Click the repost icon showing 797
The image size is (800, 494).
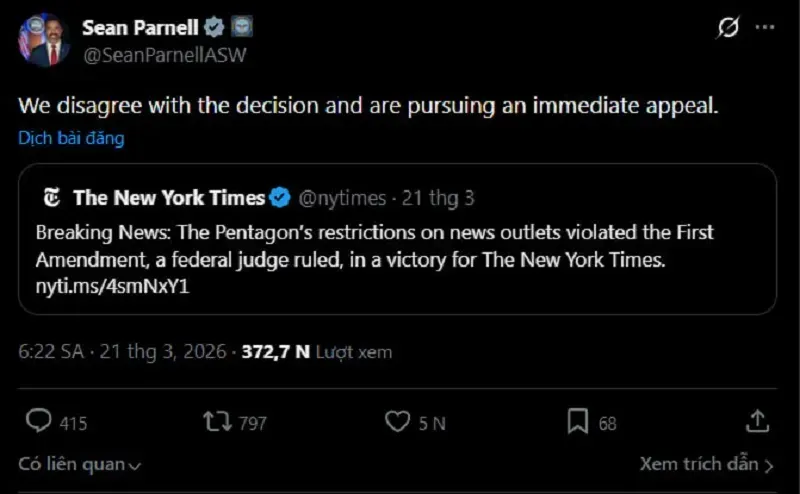[x=216, y=422]
